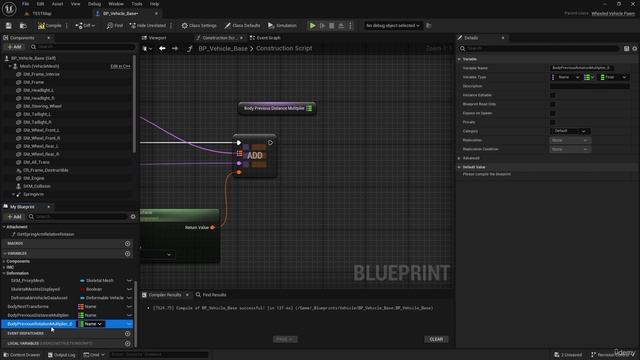Switch to Find Results tab
The width and height of the screenshot is (640, 360).
(x=211, y=295)
